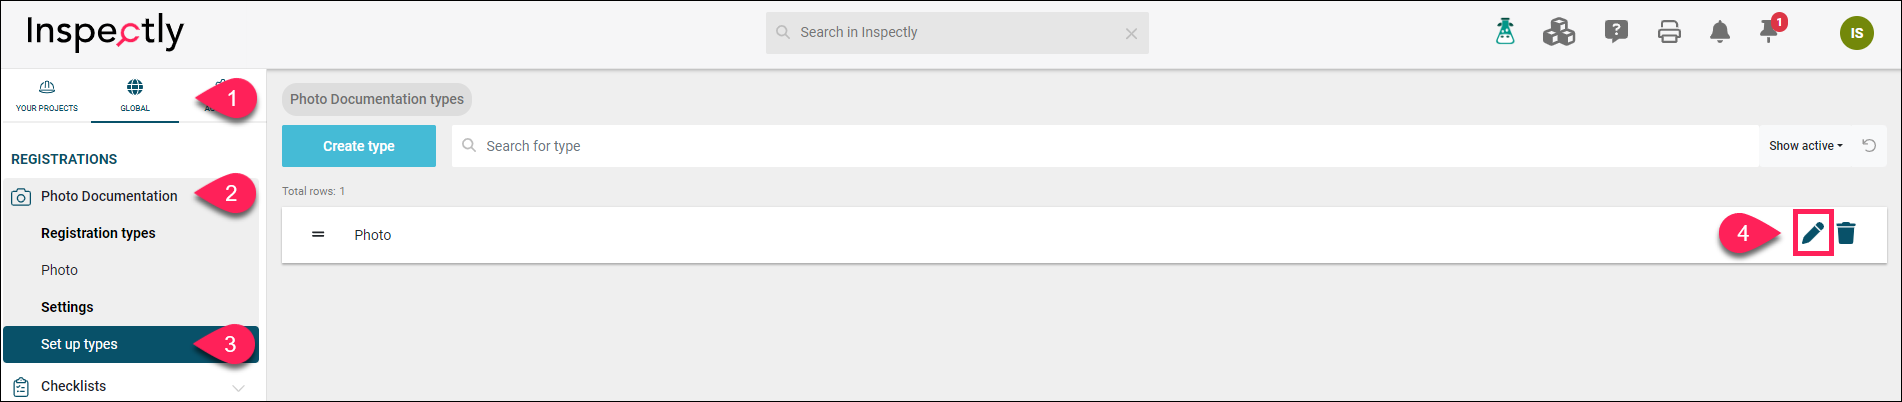The image size is (1902, 402).
Task: Open the bell notifications icon
Action: [1720, 33]
